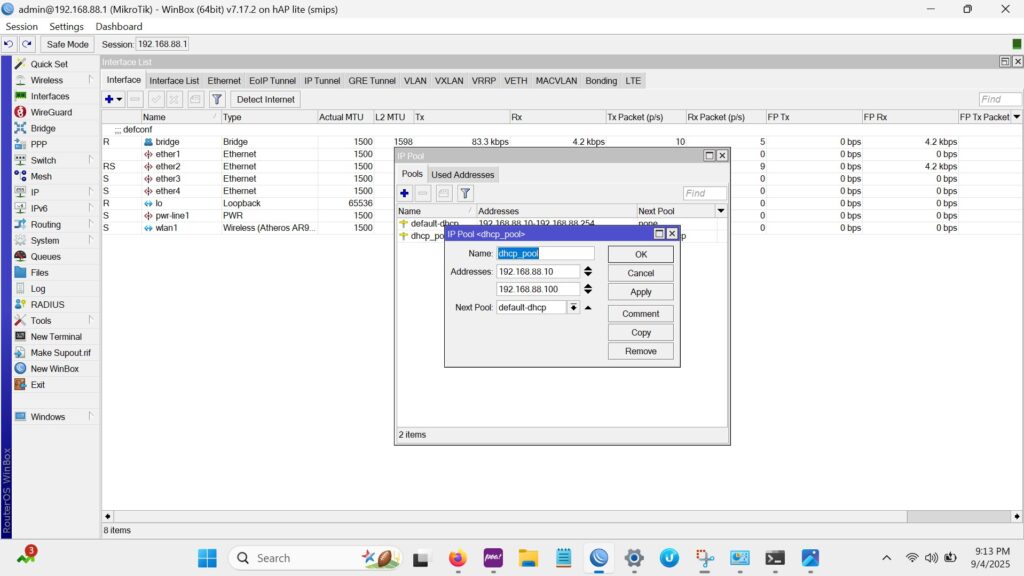
Task: Click stepper arrows beside 192.168.88.100
Action: [588, 289]
